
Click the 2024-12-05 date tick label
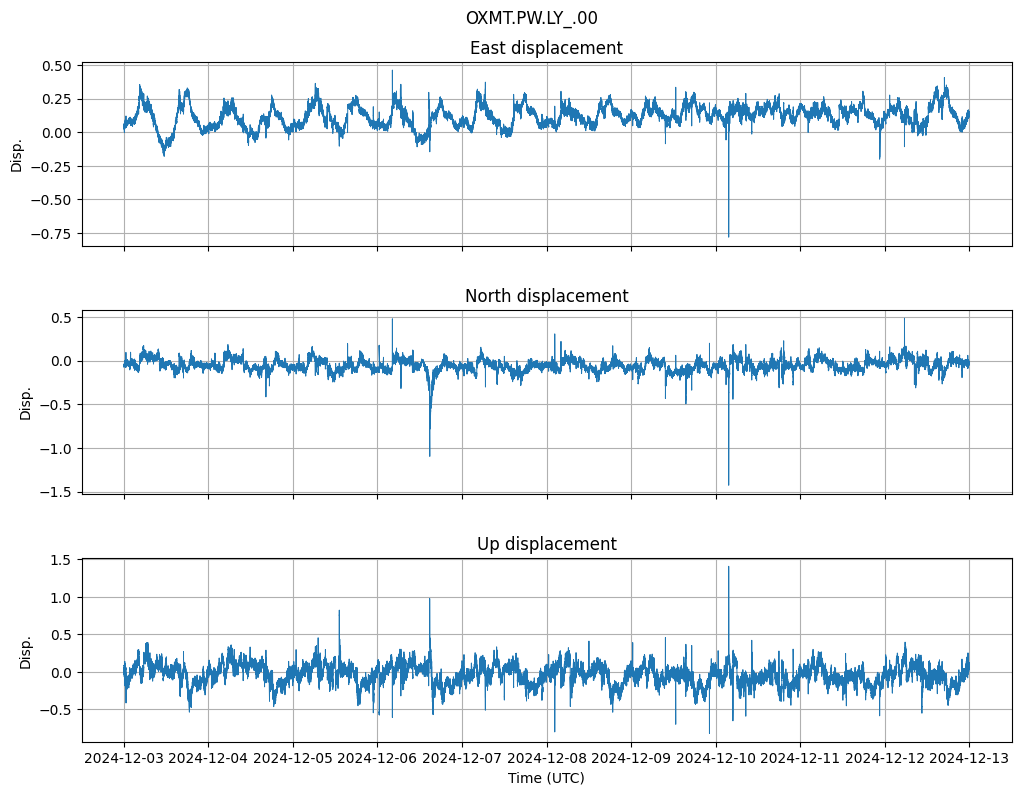pos(293,758)
